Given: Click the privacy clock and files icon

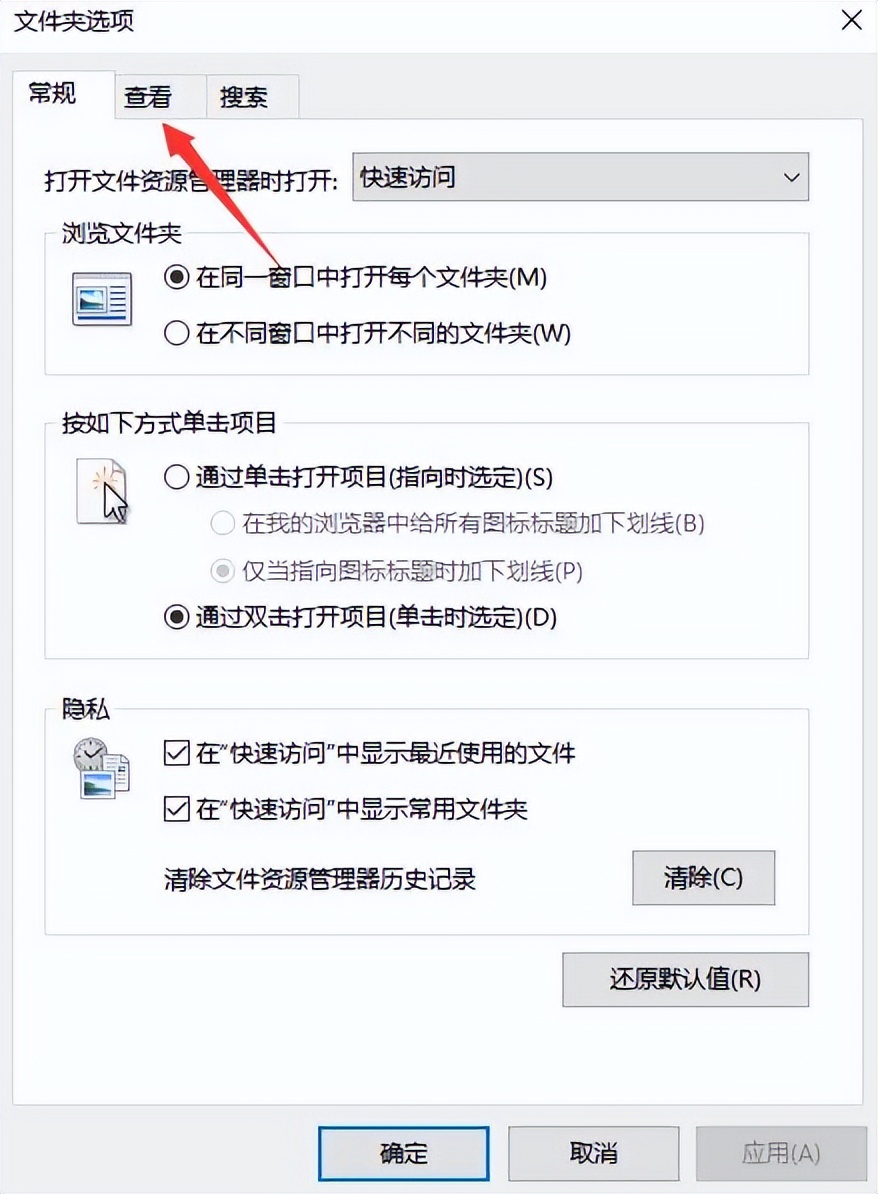Looking at the screenshot, I should [x=102, y=768].
